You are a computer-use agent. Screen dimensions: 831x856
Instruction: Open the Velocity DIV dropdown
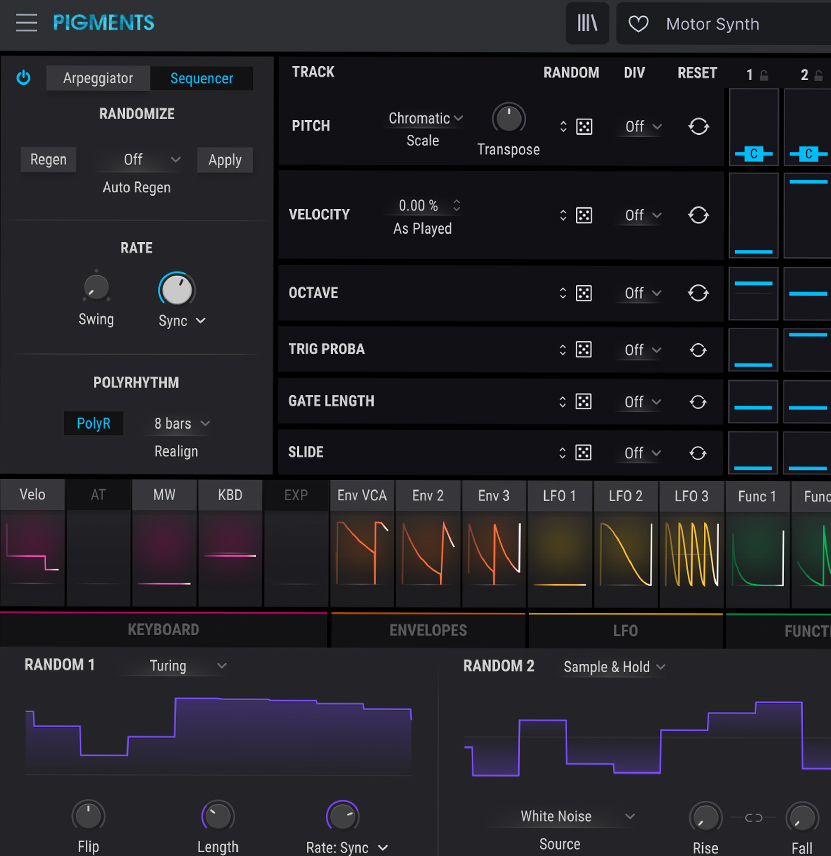click(643, 215)
